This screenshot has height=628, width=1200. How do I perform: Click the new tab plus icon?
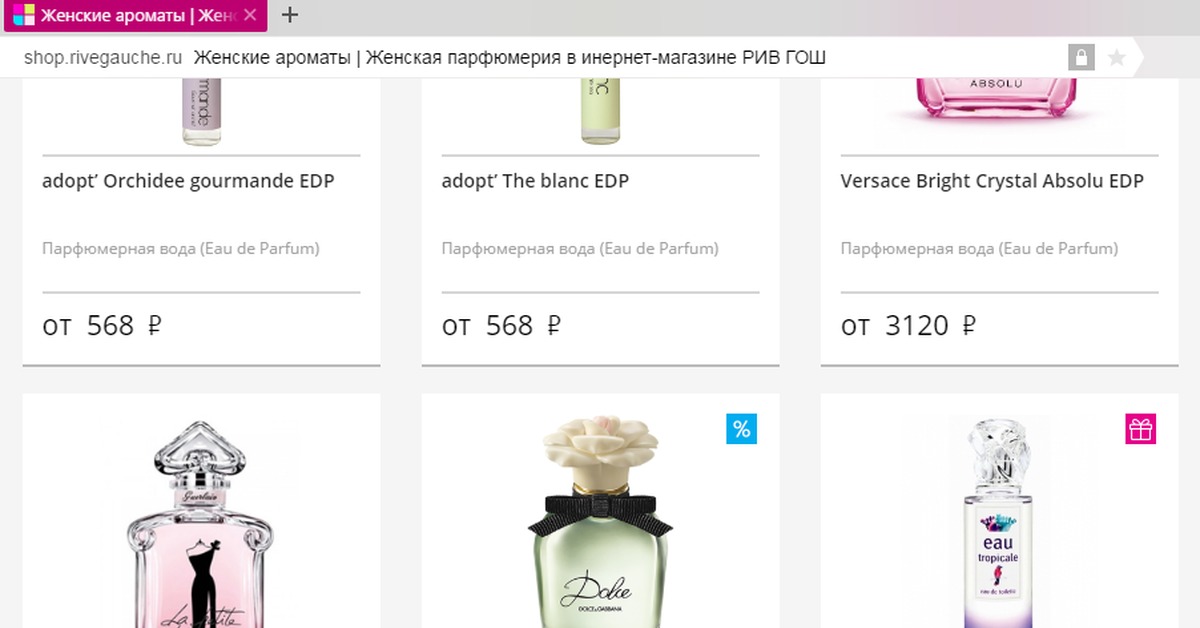coord(290,15)
